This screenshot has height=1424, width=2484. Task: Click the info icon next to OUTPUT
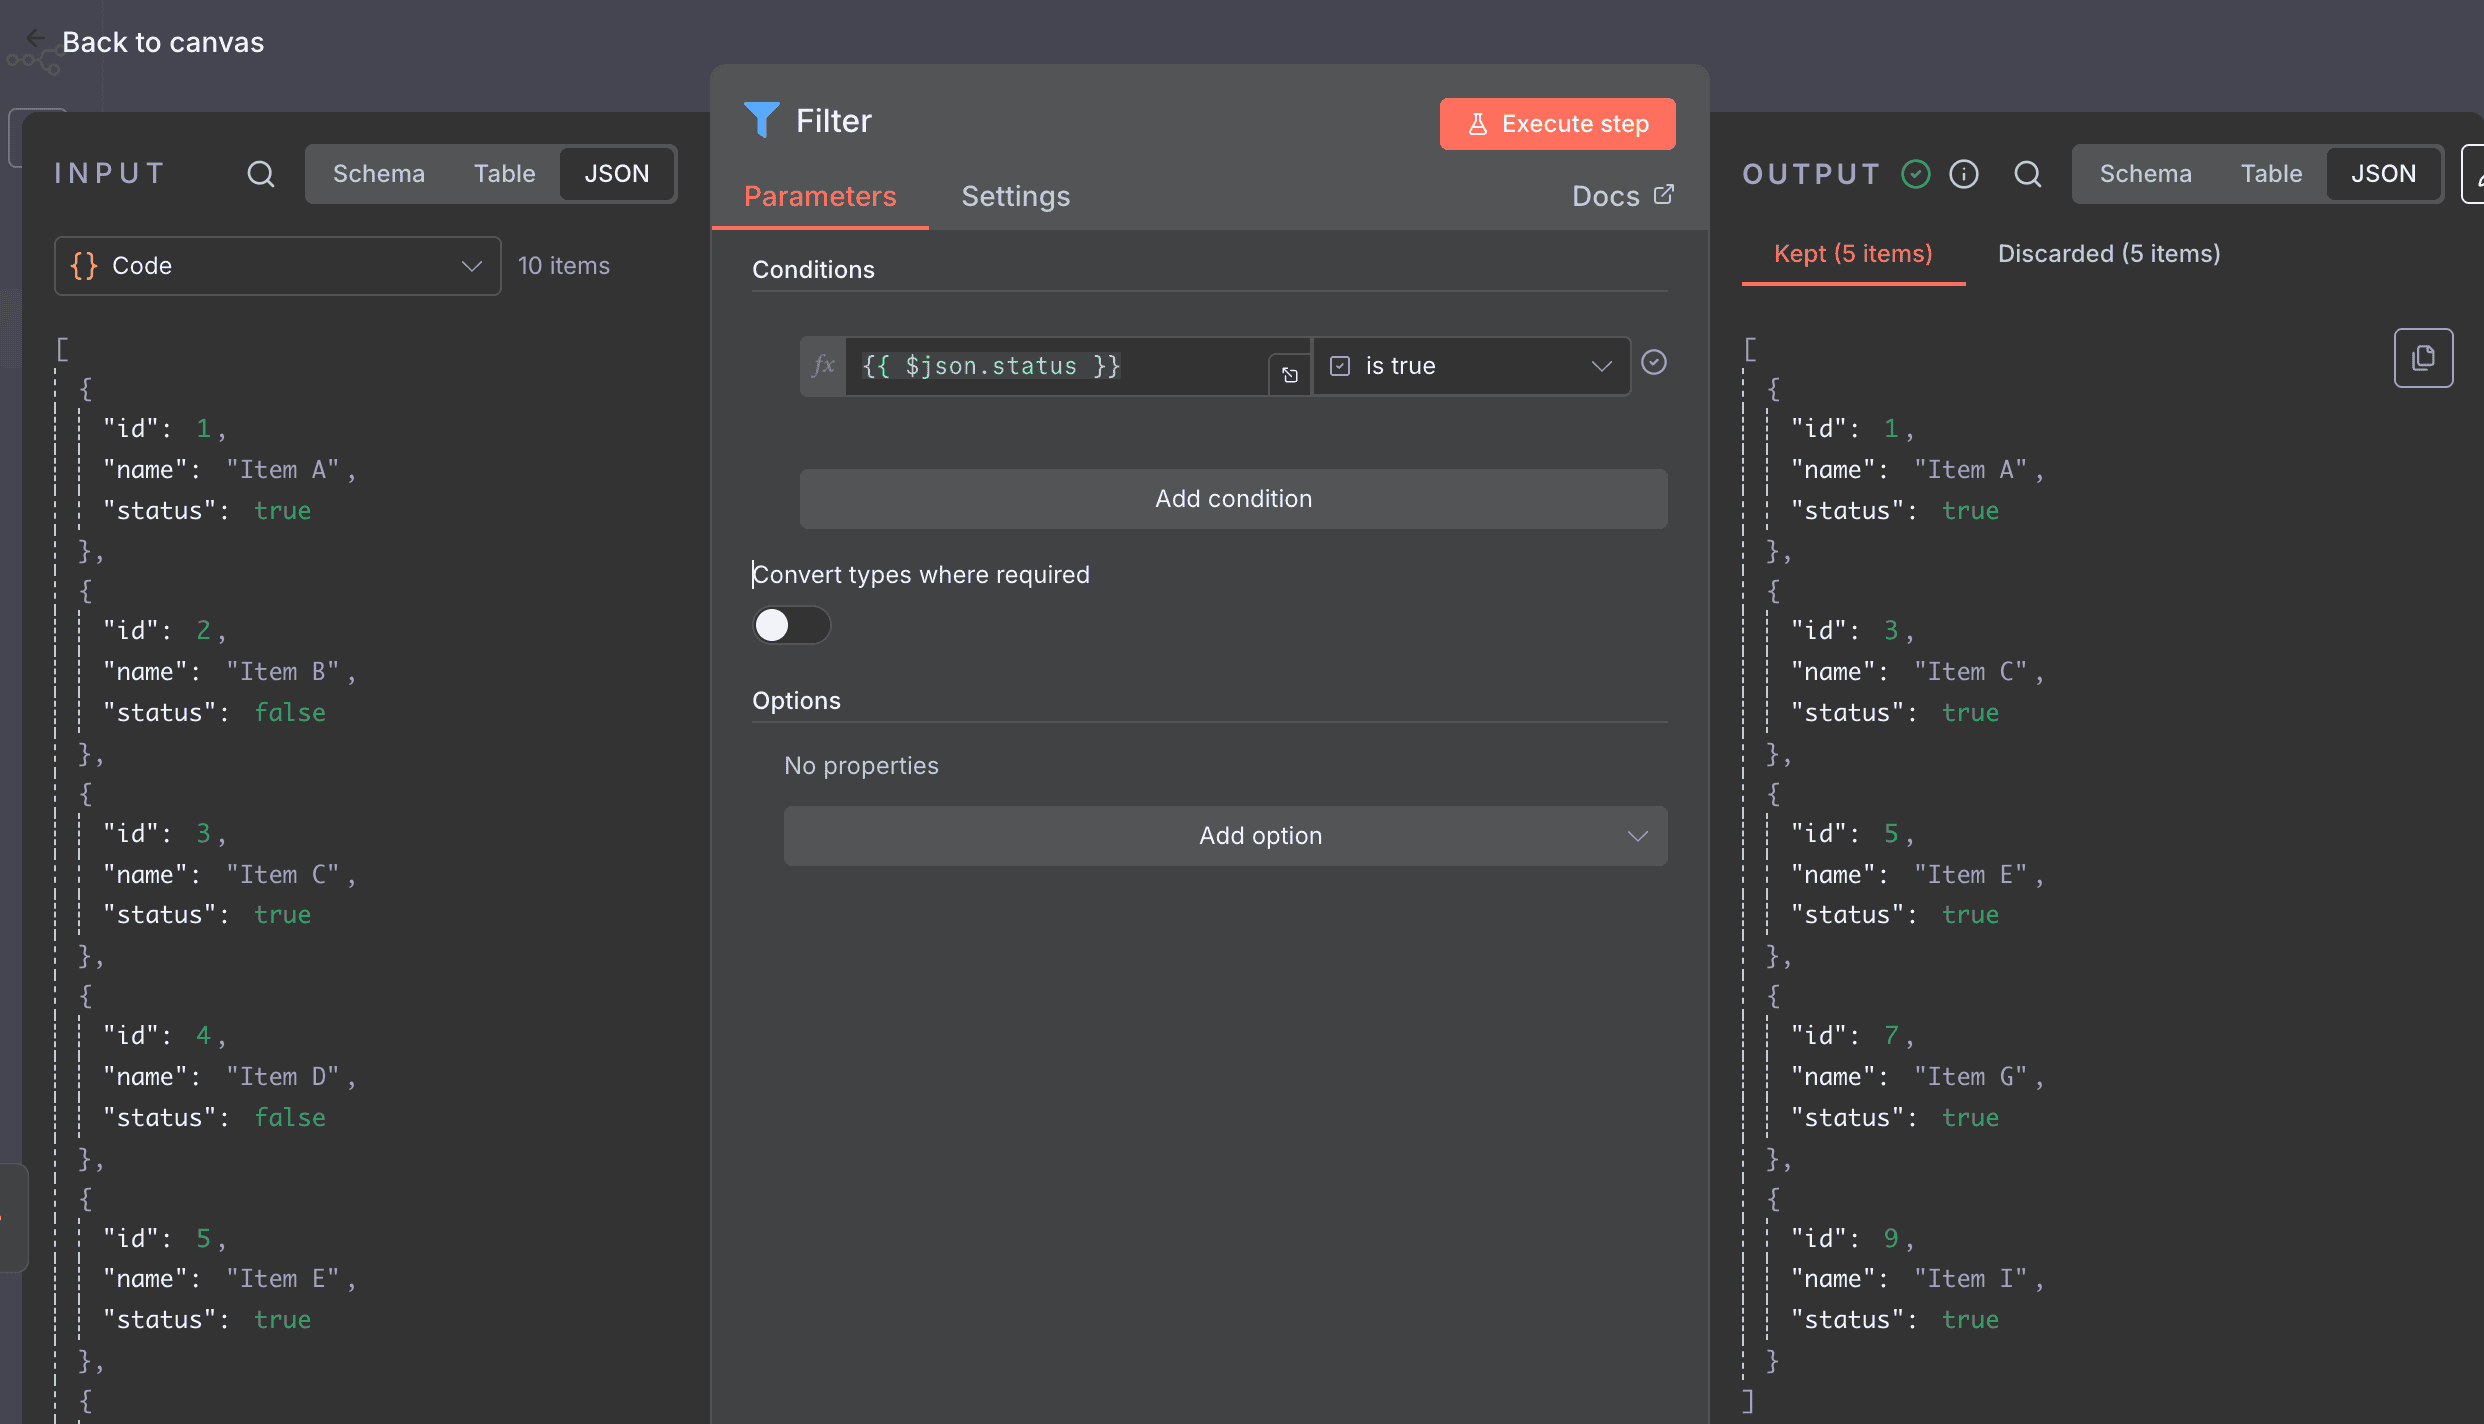click(x=1963, y=173)
